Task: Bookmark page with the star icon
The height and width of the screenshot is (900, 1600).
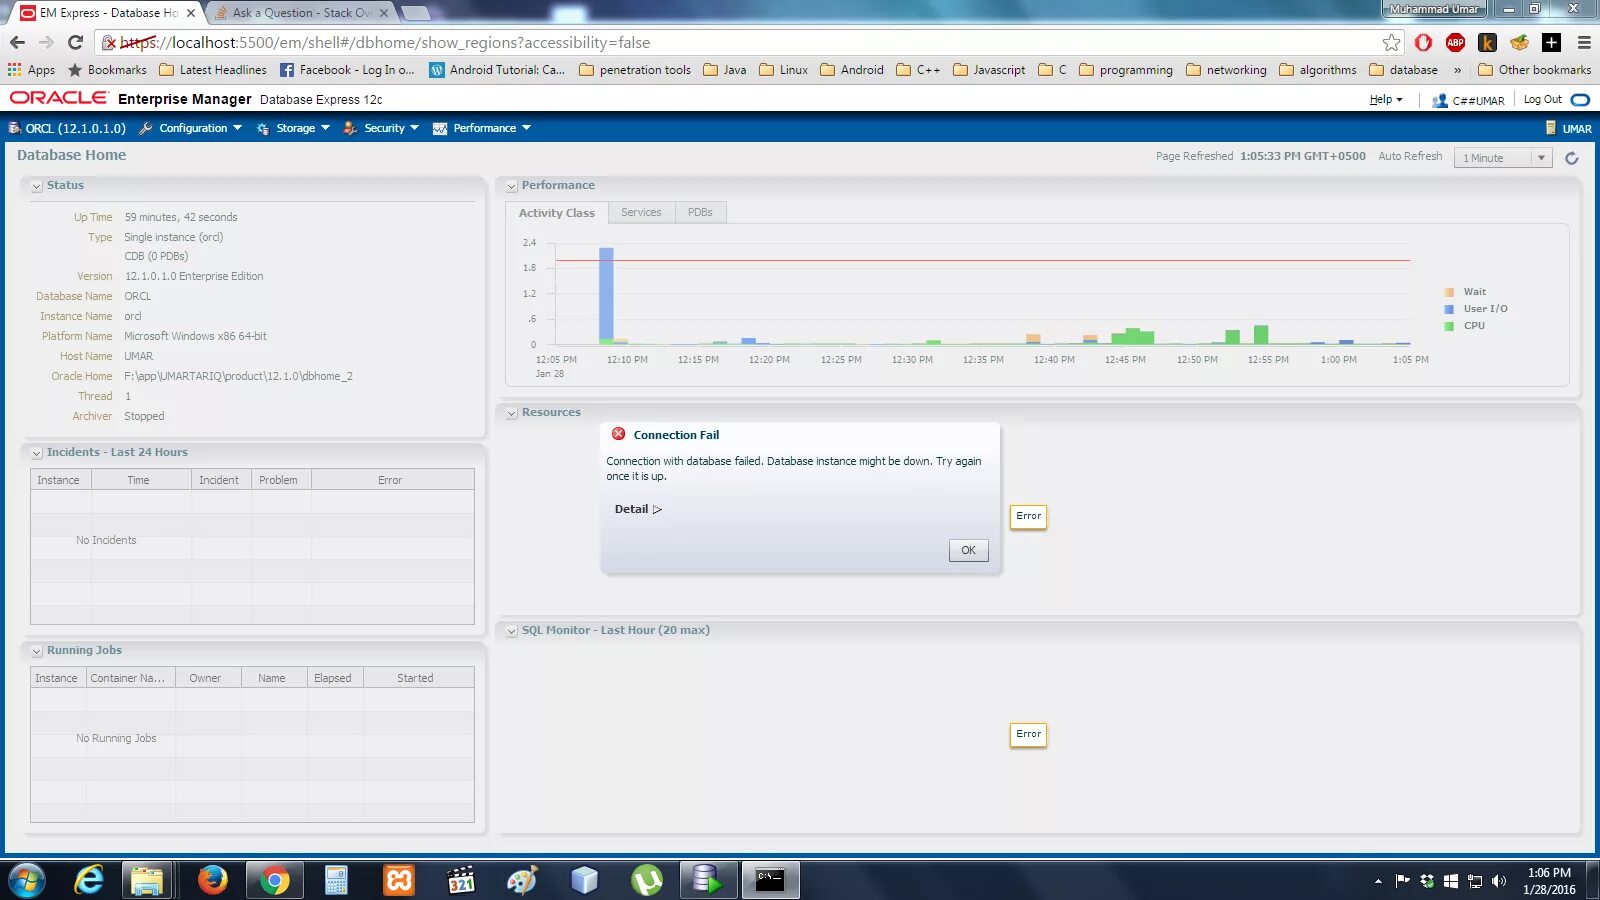Action: click(1391, 42)
